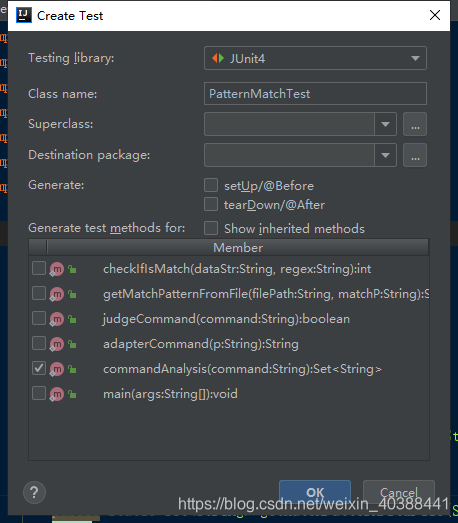Open the Testing library dropdown
The image size is (458, 523).
[x=315, y=58]
